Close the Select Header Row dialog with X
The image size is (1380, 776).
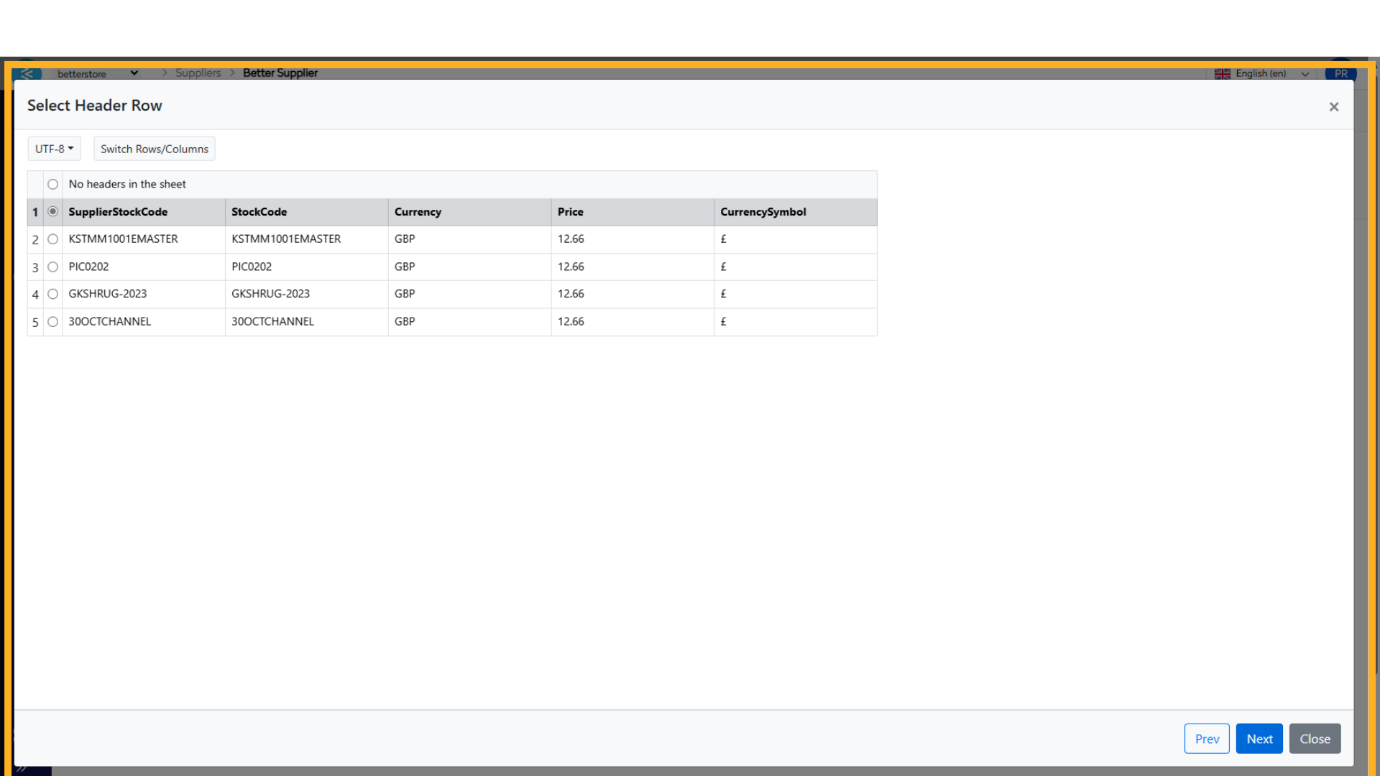(1333, 107)
